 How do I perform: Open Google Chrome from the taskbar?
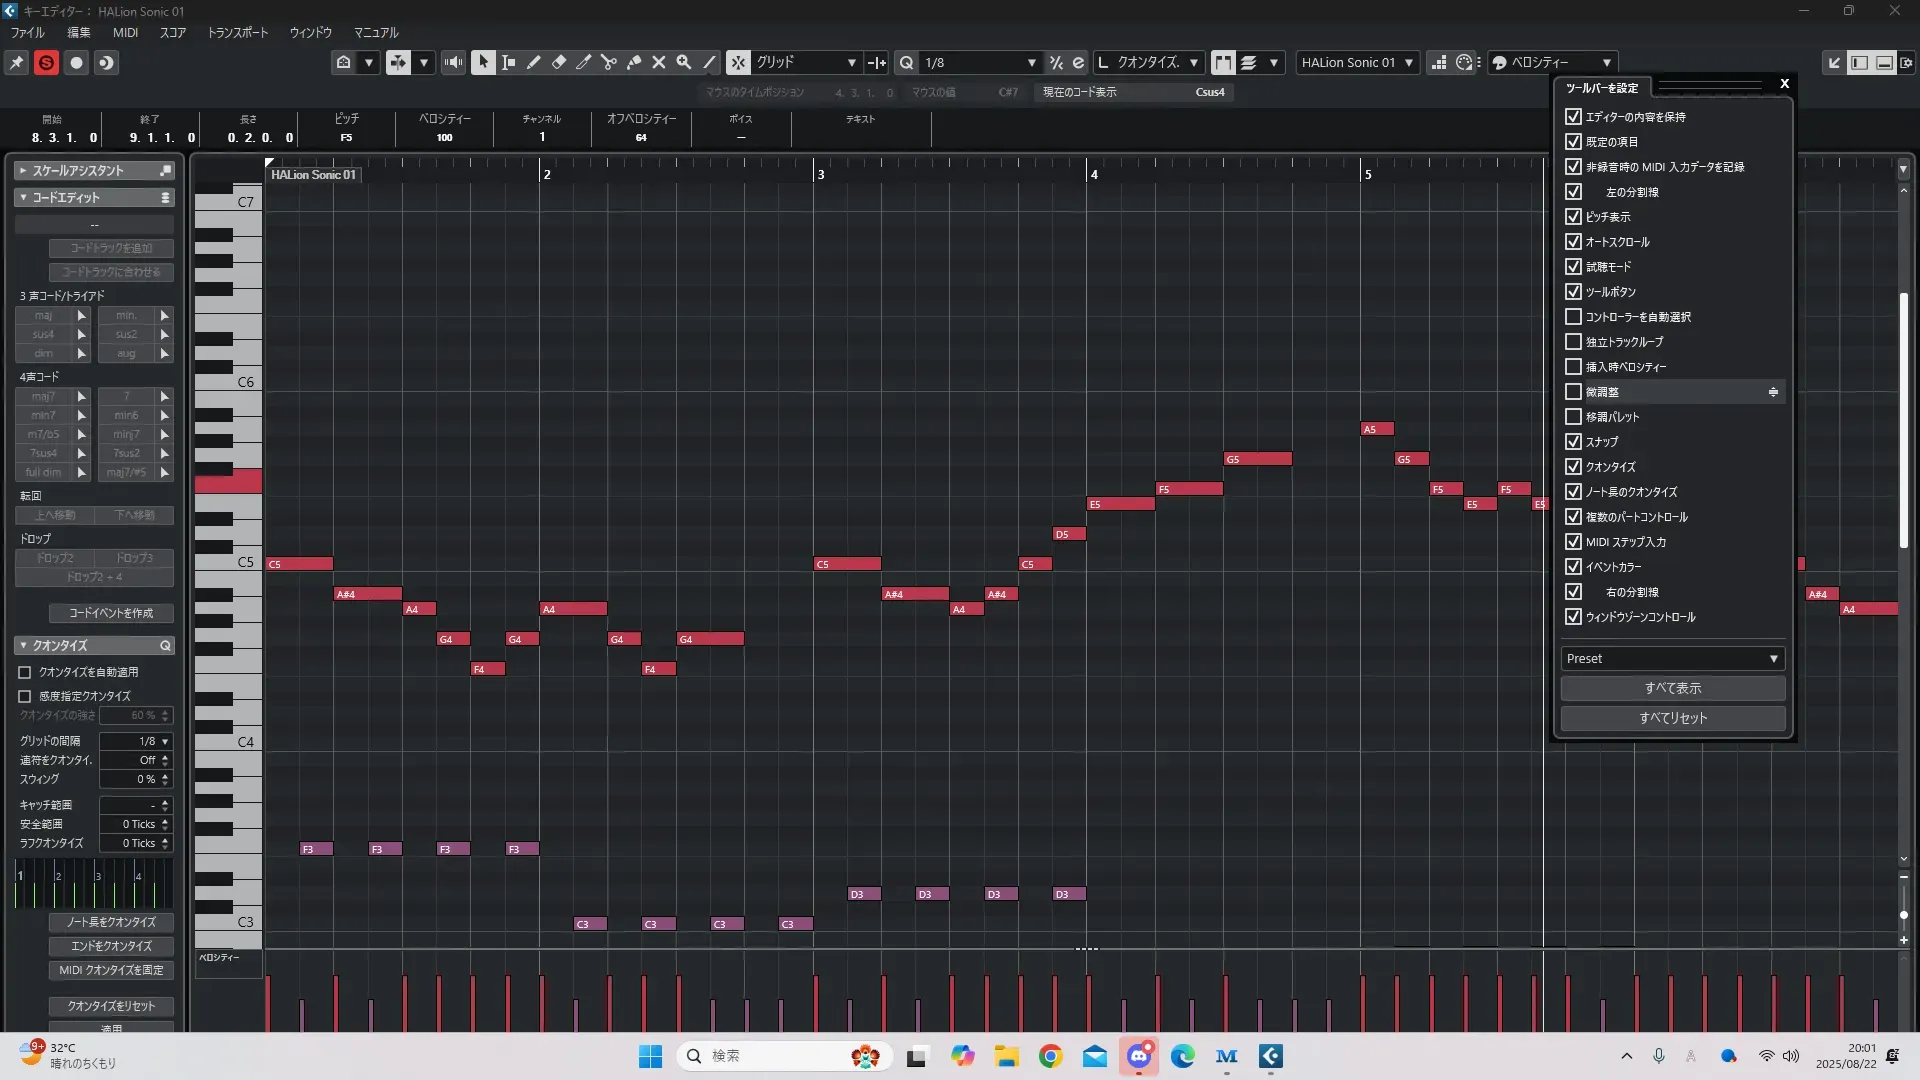coord(1050,1056)
